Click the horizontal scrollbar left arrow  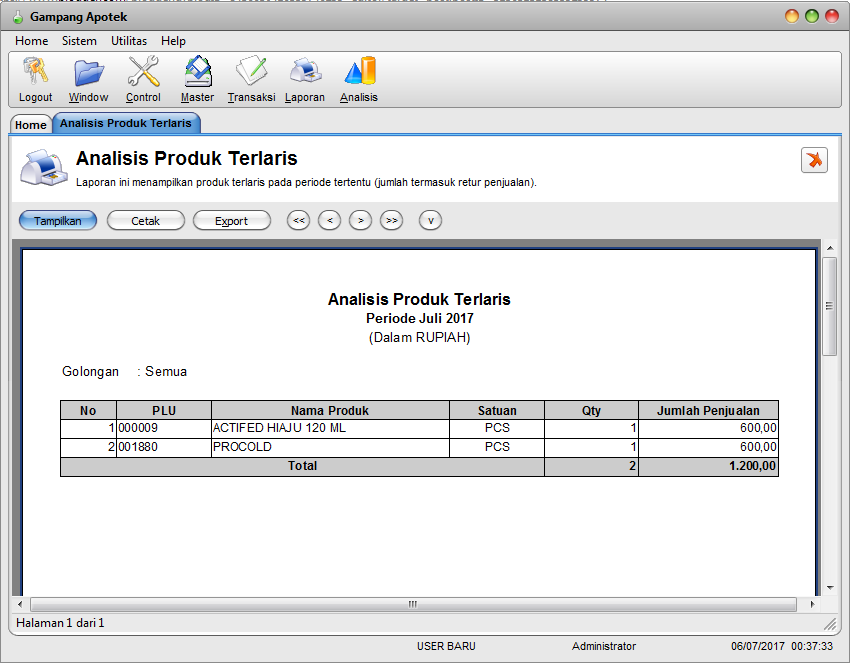[20, 604]
